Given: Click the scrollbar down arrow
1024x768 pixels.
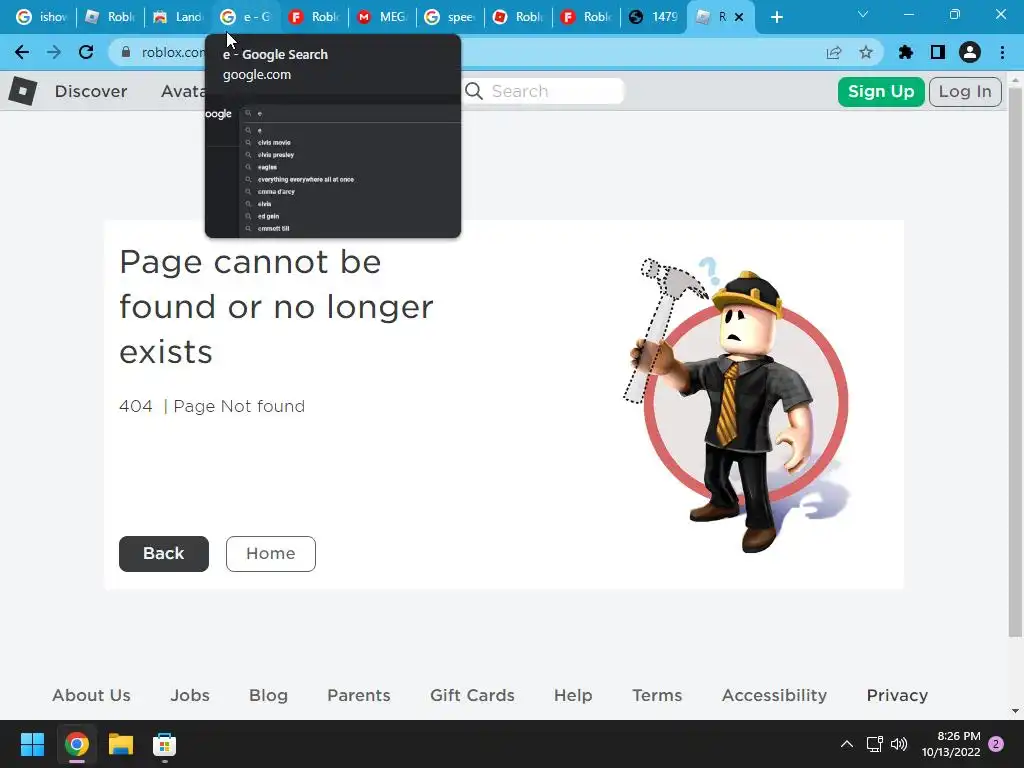Looking at the screenshot, I should pyautogui.click(x=1015, y=711).
